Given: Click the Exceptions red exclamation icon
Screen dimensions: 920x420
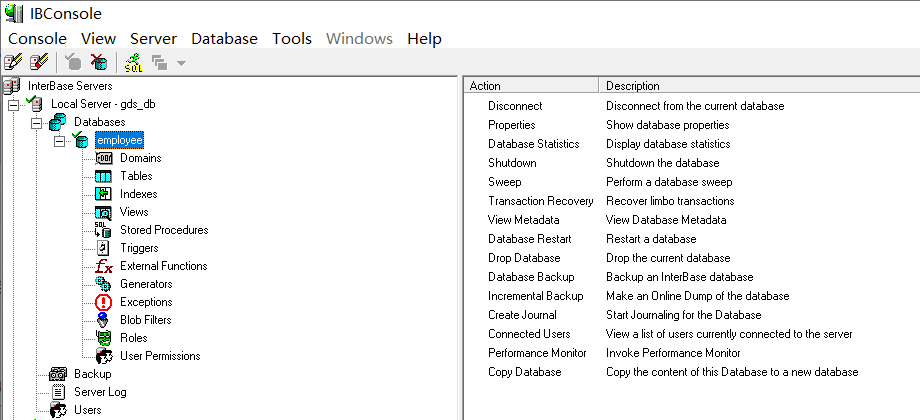Looking at the screenshot, I should pyautogui.click(x=103, y=302).
